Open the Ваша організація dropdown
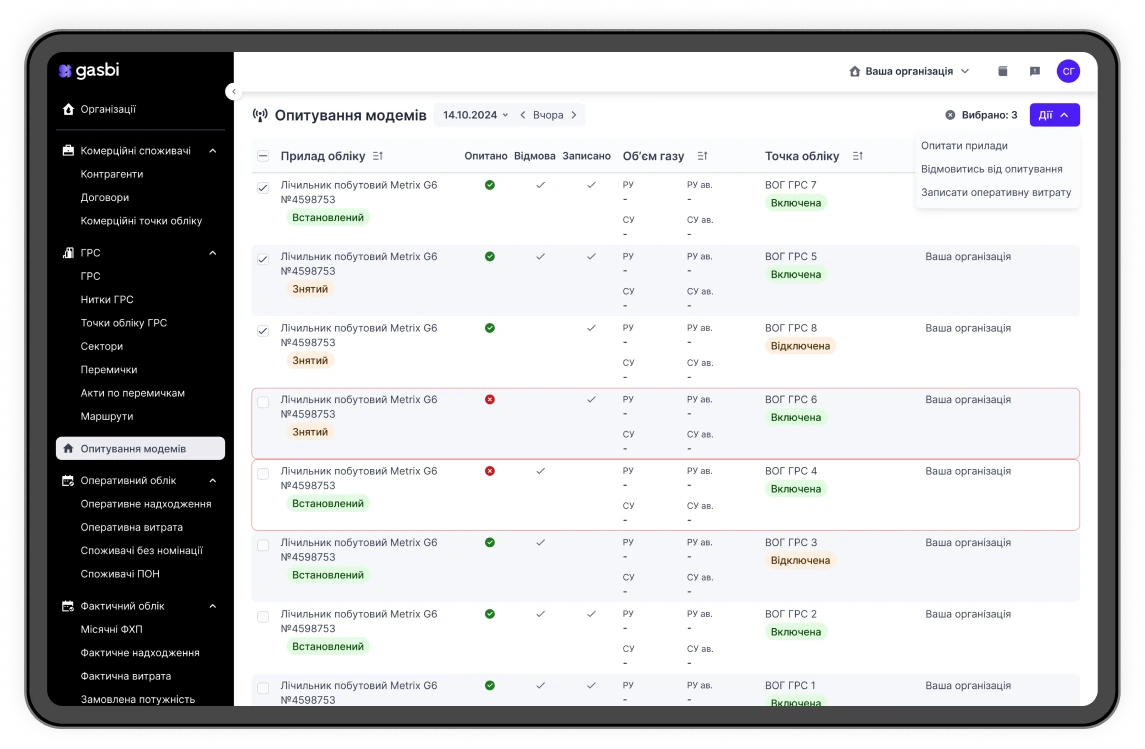Viewport: 1145px width, 749px height. click(909, 71)
